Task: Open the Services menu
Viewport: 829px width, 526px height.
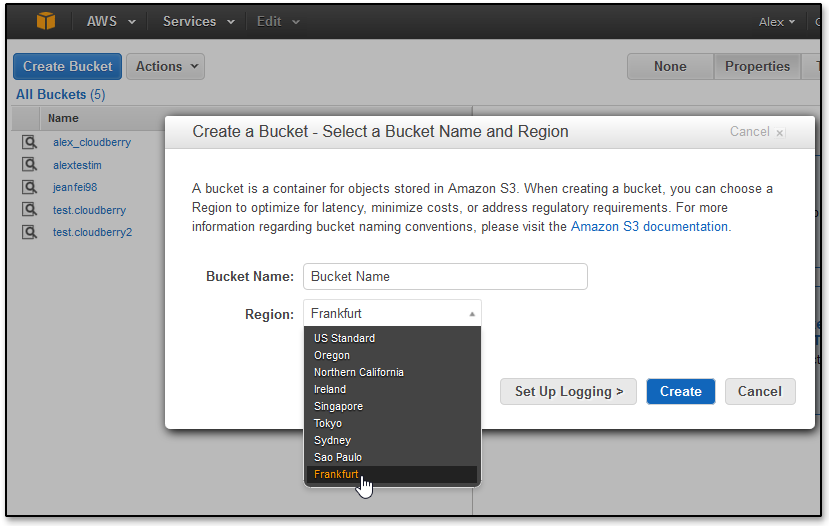Action: [x=198, y=21]
